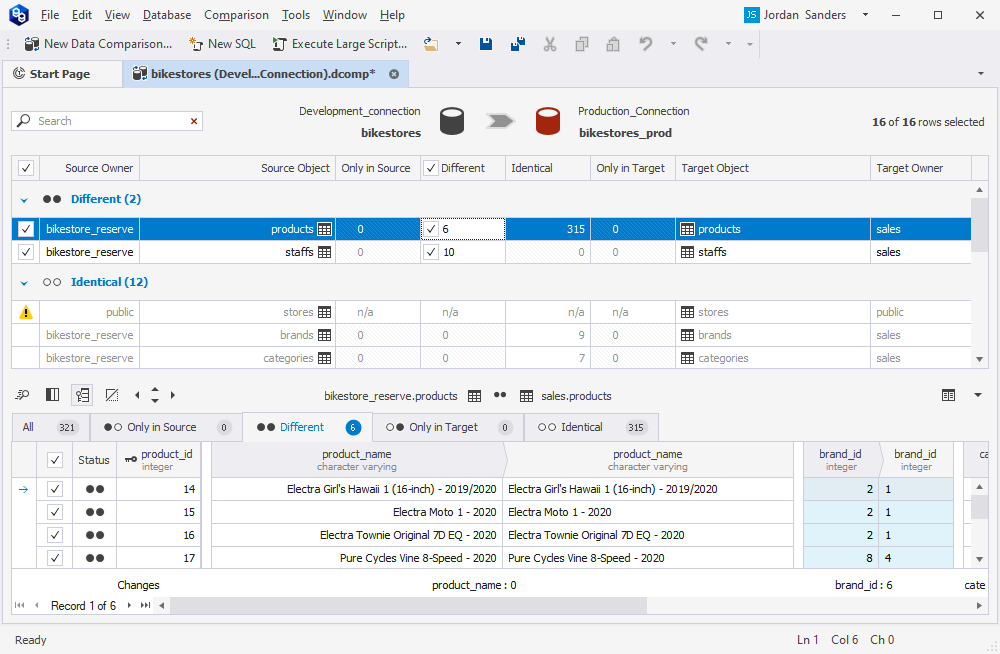Click the Target Owner column header

click(x=920, y=168)
